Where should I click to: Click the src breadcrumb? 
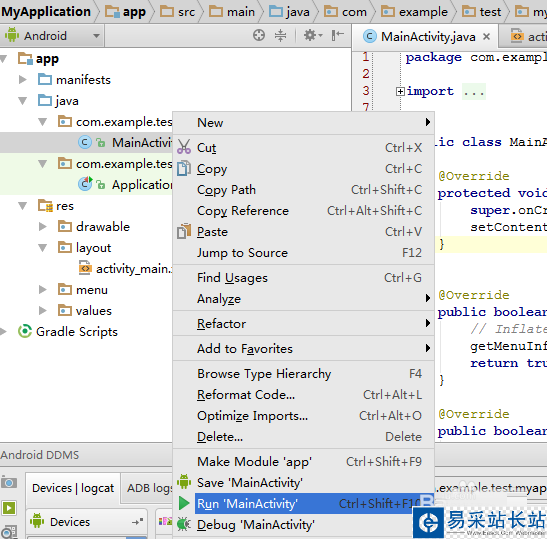click(178, 12)
